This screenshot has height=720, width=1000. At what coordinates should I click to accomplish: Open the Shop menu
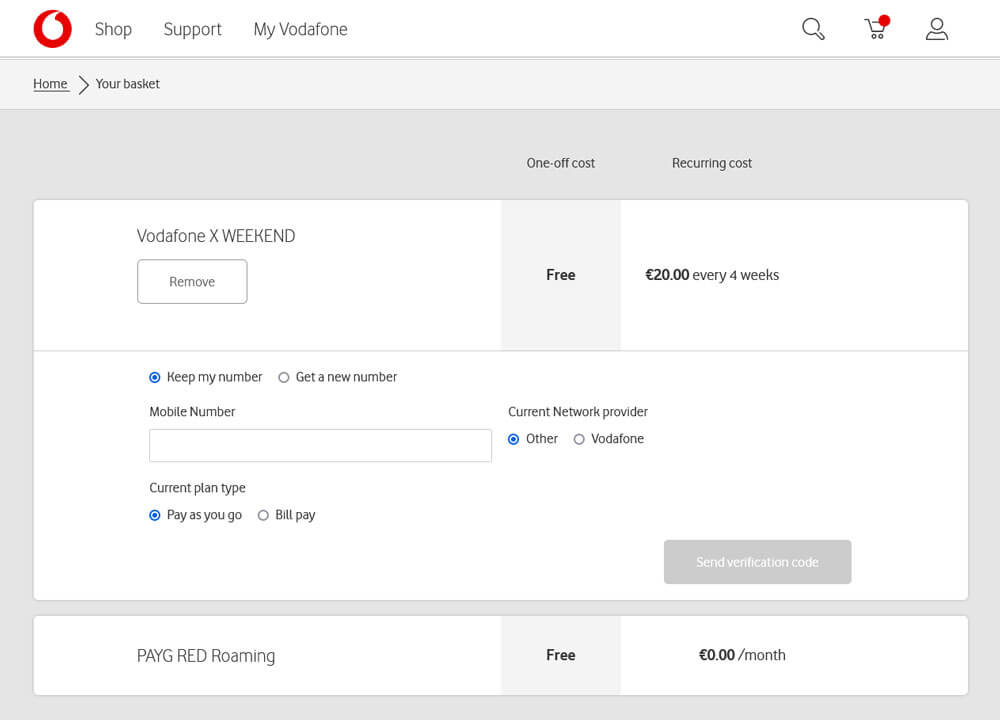[x=114, y=29]
